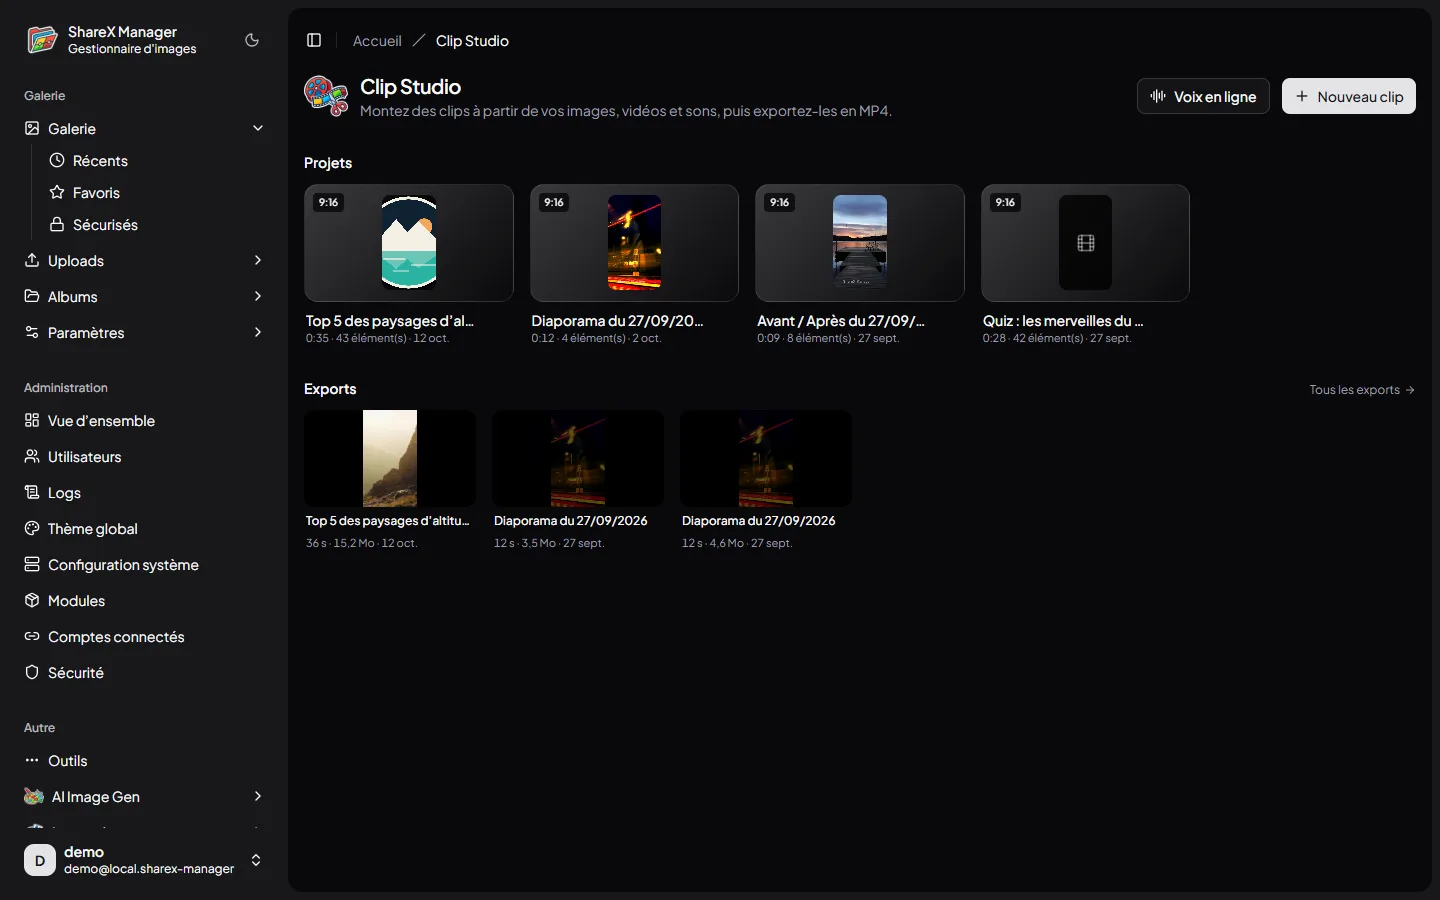1440x900 pixels.
Task: Open the 3,5 Mo Diaporama export thumbnail
Action: pos(578,458)
